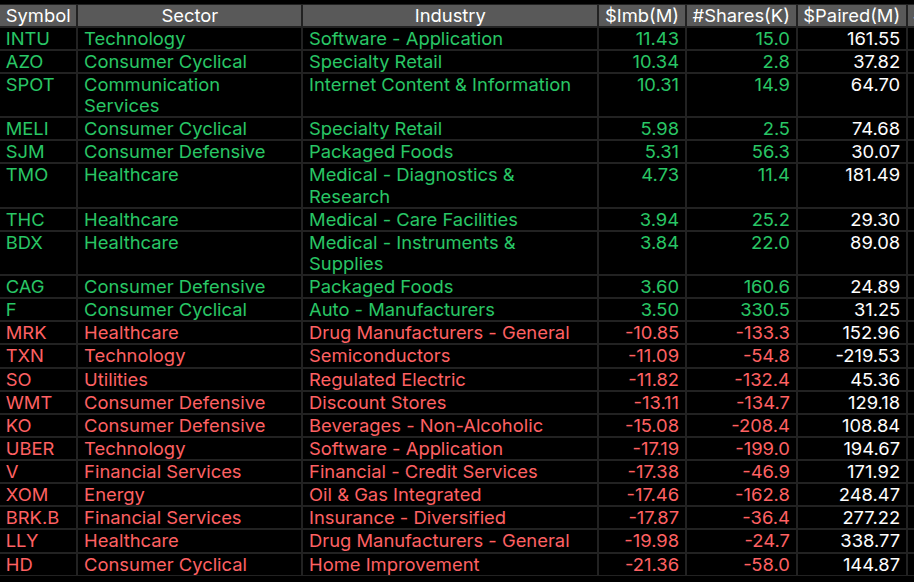
Task: Select the V symbol cell
Action: (x=38, y=472)
